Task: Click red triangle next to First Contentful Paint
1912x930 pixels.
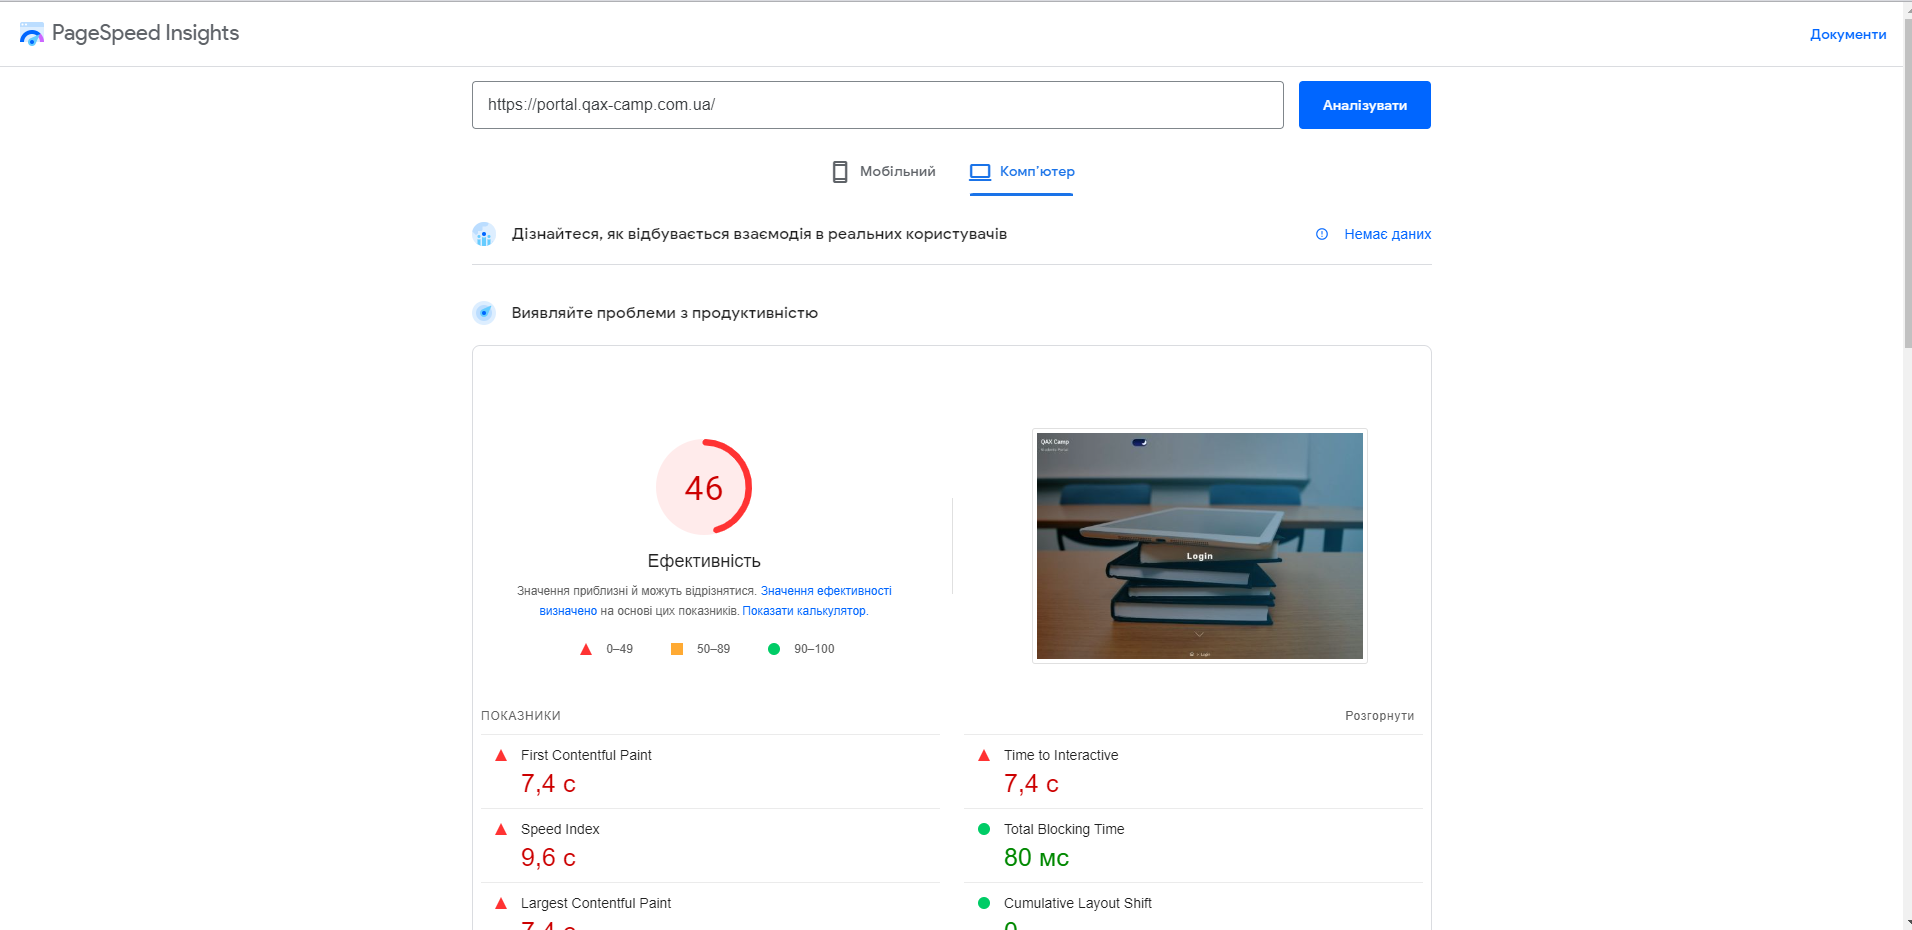Action: [x=501, y=756]
